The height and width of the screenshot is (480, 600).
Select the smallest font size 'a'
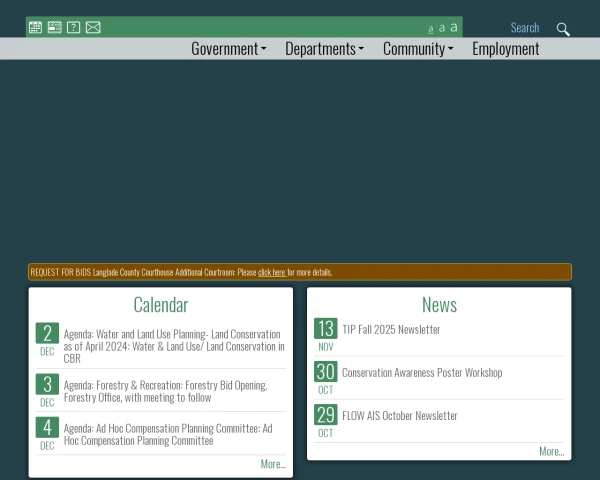tap(431, 29)
